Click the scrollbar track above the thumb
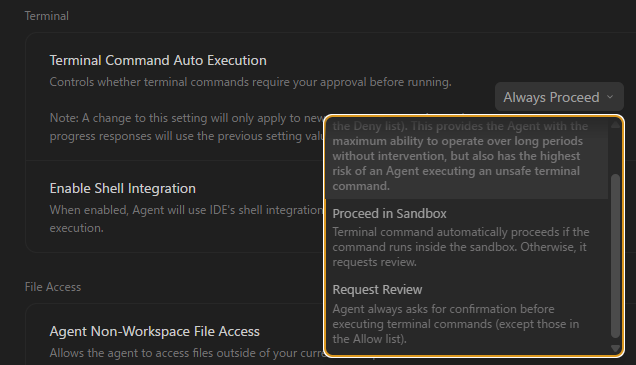The width and height of the screenshot is (636, 365). pyautogui.click(x=615, y=151)
